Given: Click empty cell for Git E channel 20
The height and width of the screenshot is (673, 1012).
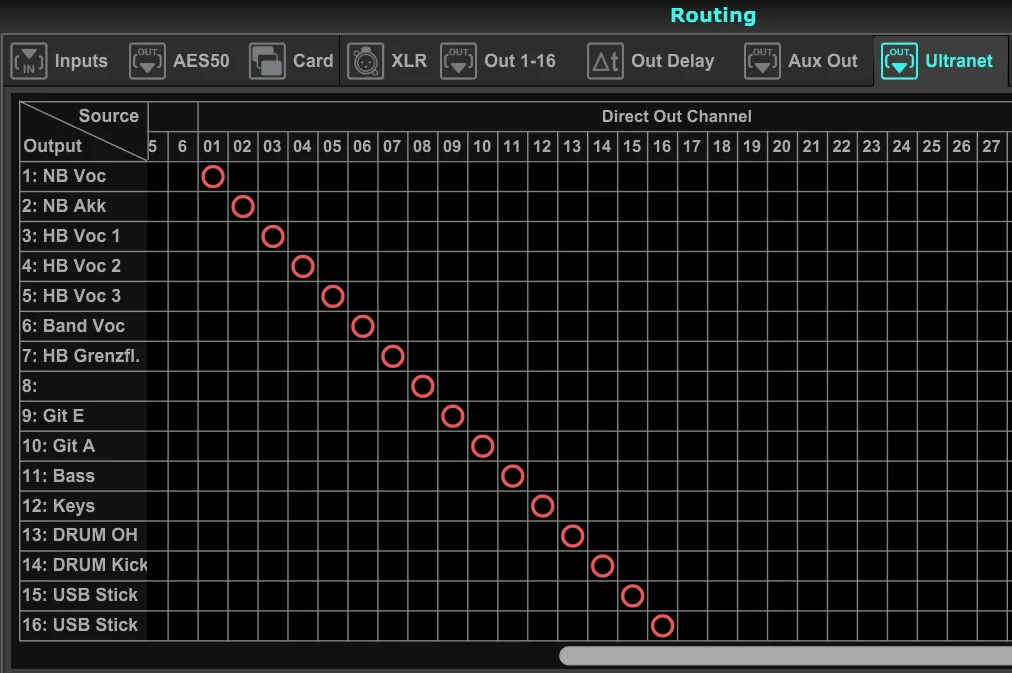Looking at the screenshot, I should click(782, 416).
